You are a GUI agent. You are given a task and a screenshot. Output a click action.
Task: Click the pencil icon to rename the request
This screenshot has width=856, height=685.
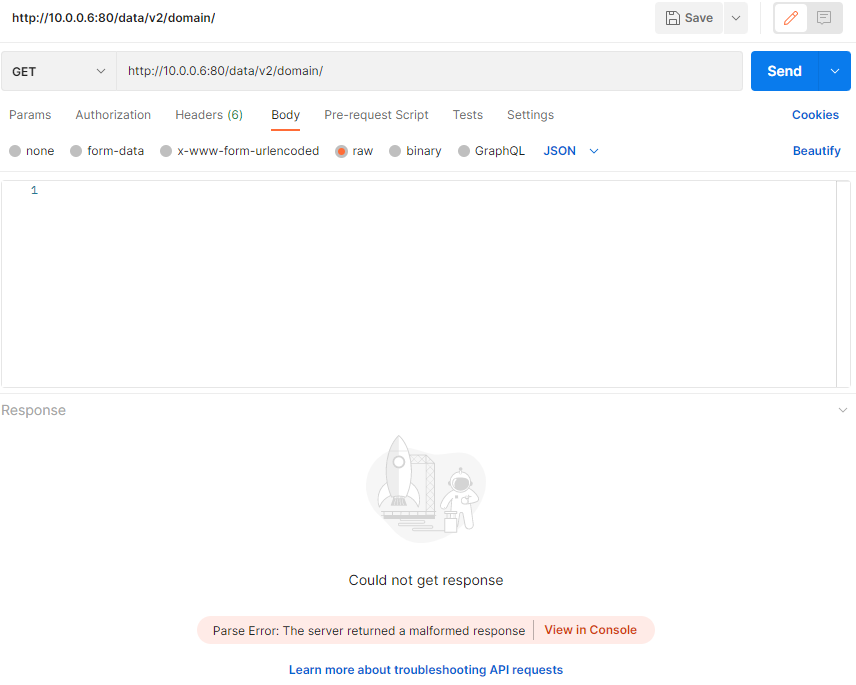[x=789, y=18]
